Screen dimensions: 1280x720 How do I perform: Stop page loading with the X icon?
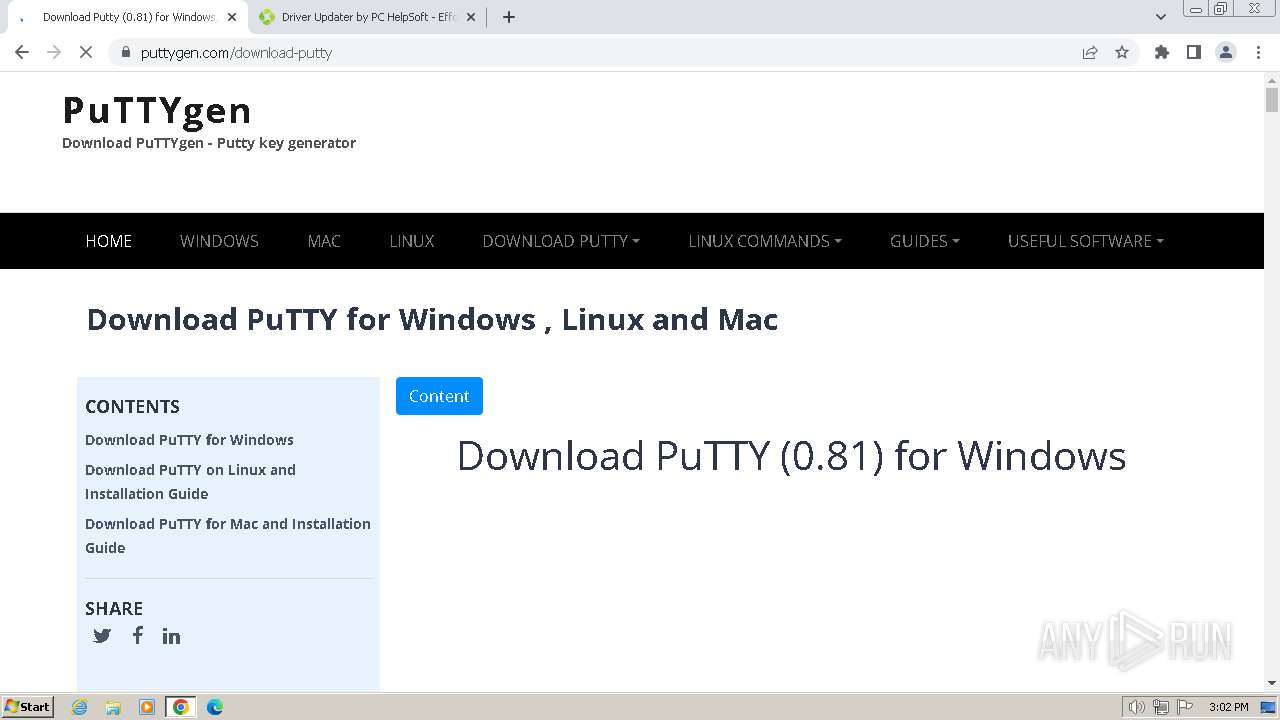(x=86, y=52)
